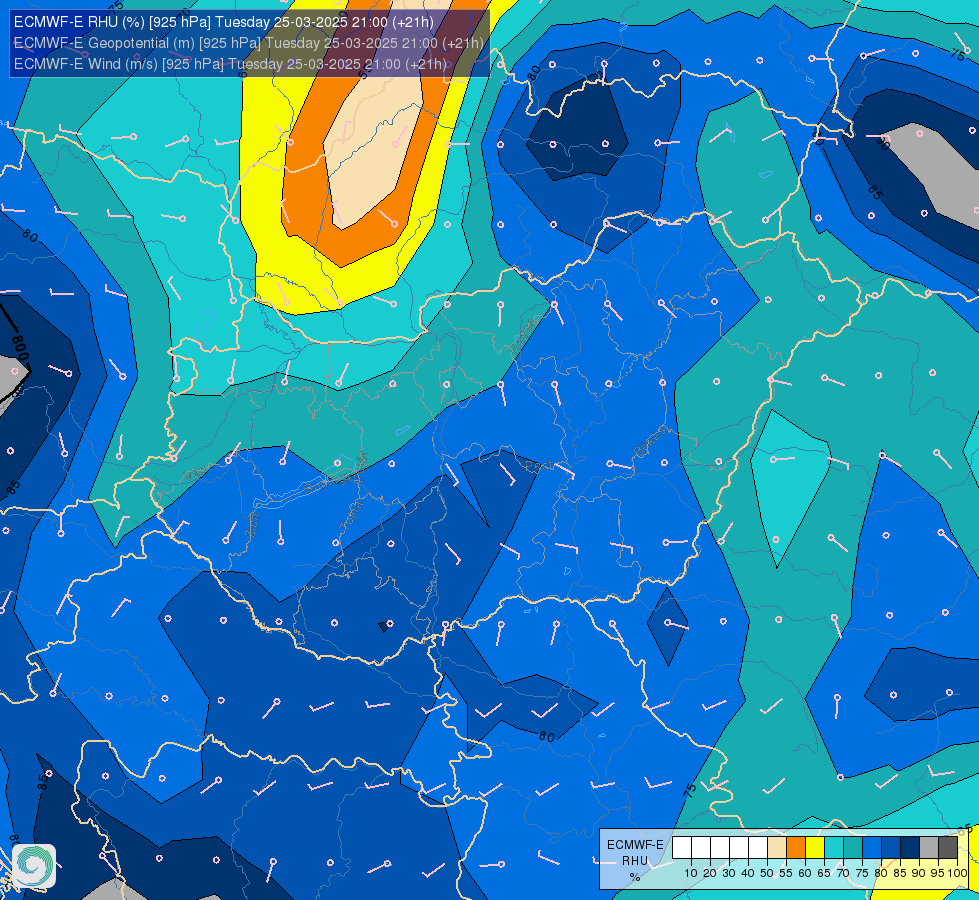Pick the dark gray 95–100% legend swatch
The width and height of the screenshot is (979, 900).
pos(948,848)
